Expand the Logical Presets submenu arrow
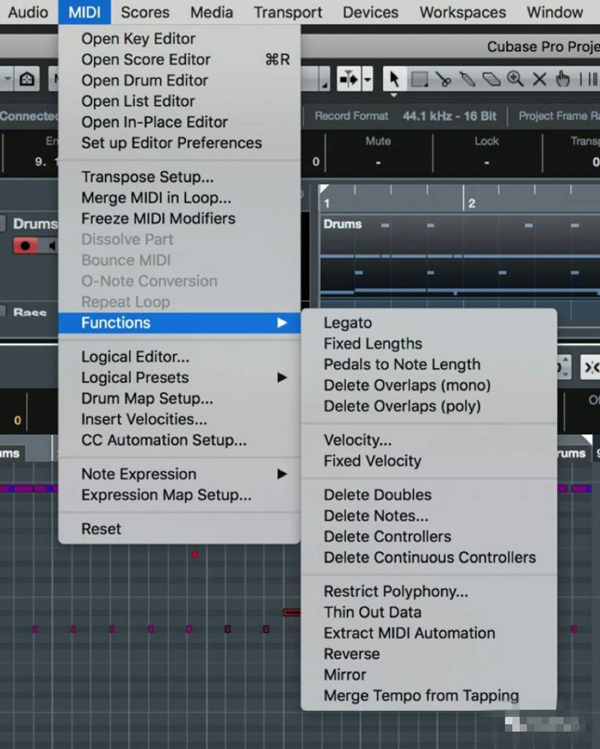 click(x=282, y=377)
